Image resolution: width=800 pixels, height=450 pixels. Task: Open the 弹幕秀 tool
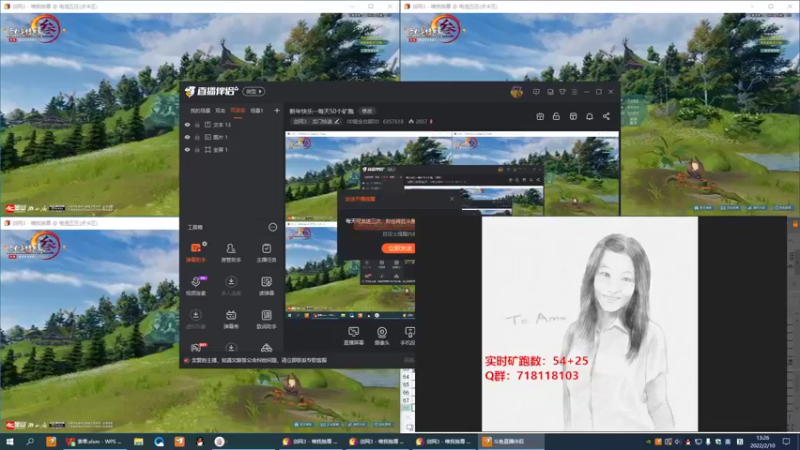click(231, 319)
